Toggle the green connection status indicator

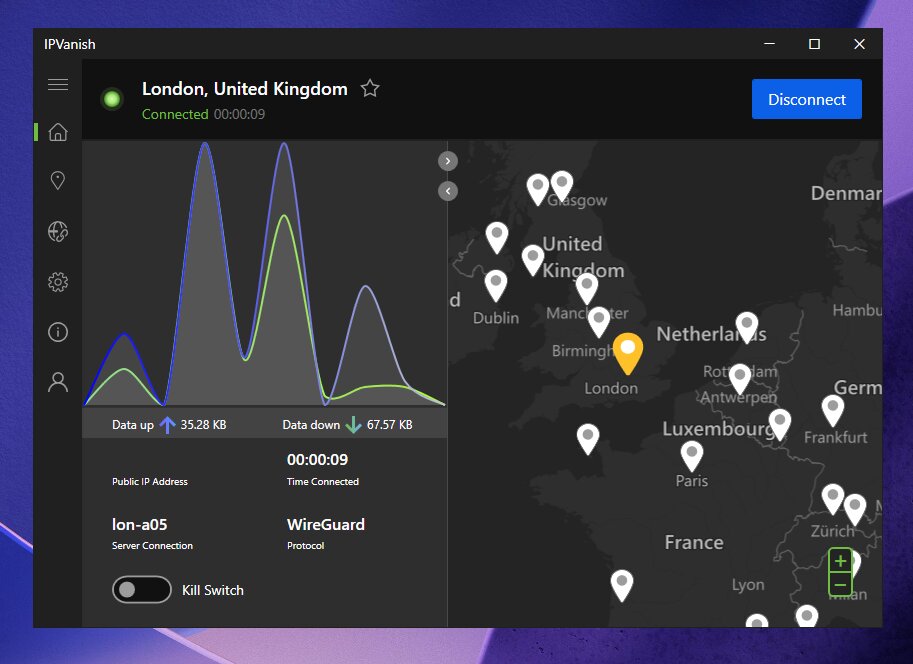click(x=111, y=98)
